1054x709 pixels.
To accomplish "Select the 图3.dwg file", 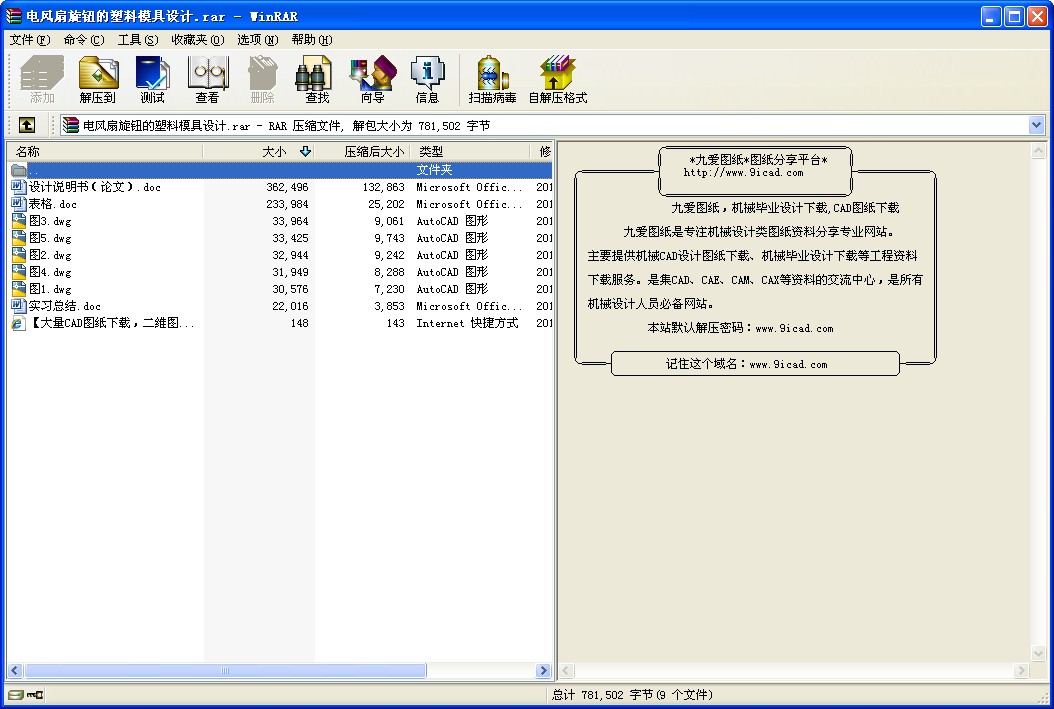I will tap(50, 221).
